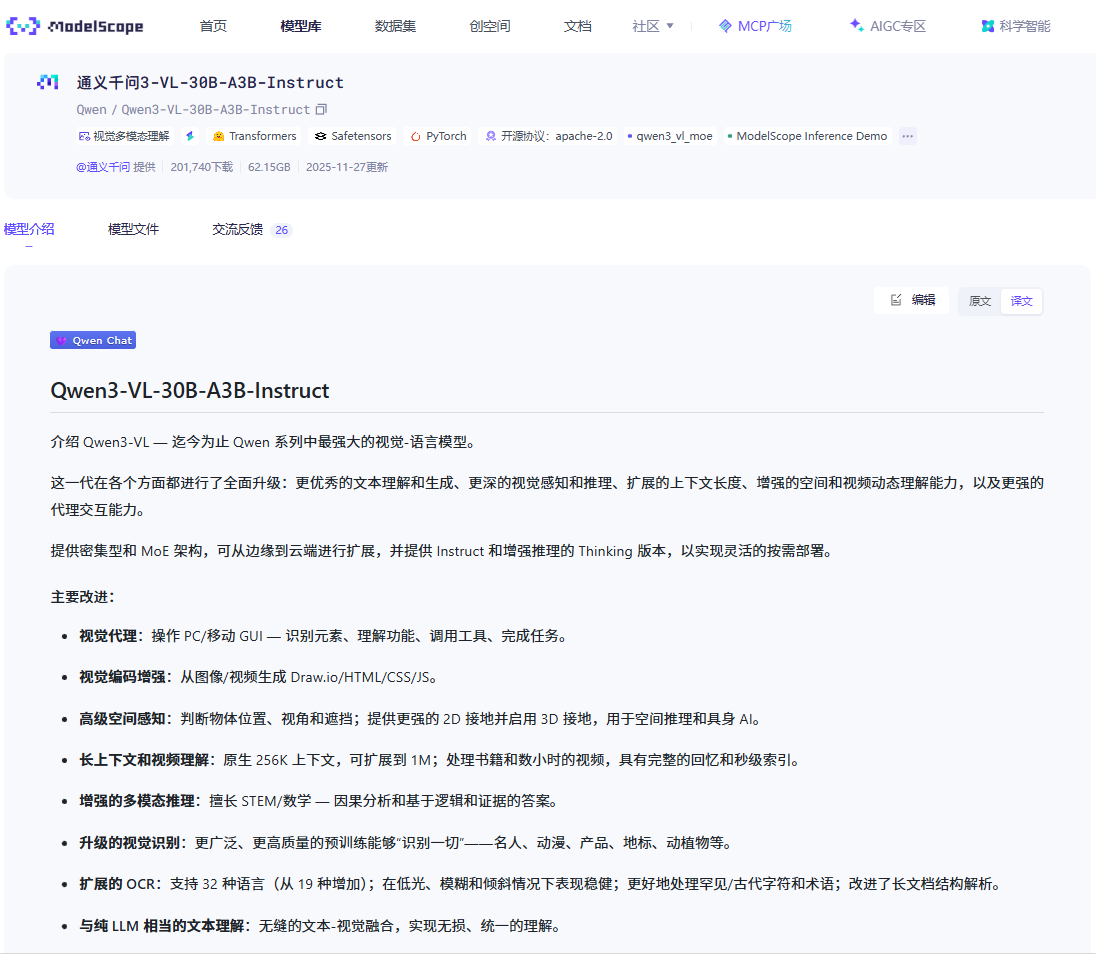The width and height of the screenshot is (1096, 954).
Task: Click the 科学智能 icon
Action: [x=988, y=27]
